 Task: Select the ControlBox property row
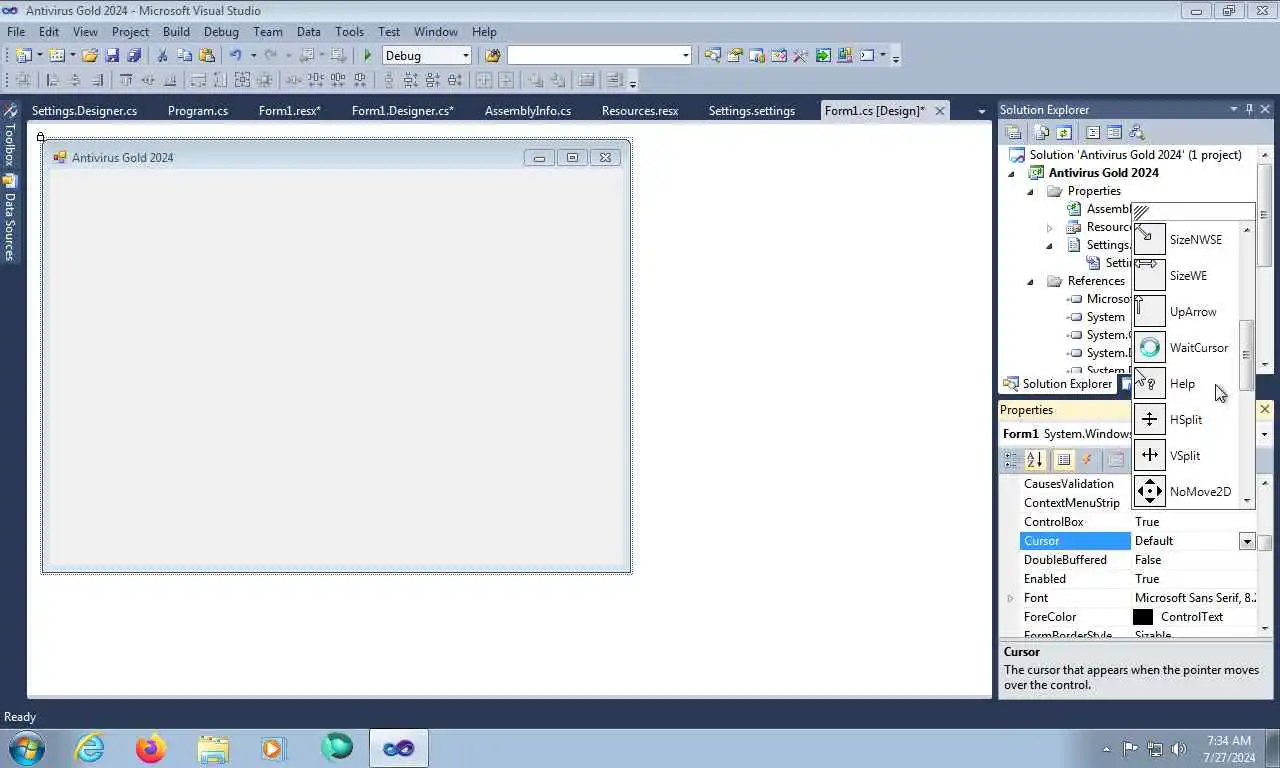coord(1138,522)
